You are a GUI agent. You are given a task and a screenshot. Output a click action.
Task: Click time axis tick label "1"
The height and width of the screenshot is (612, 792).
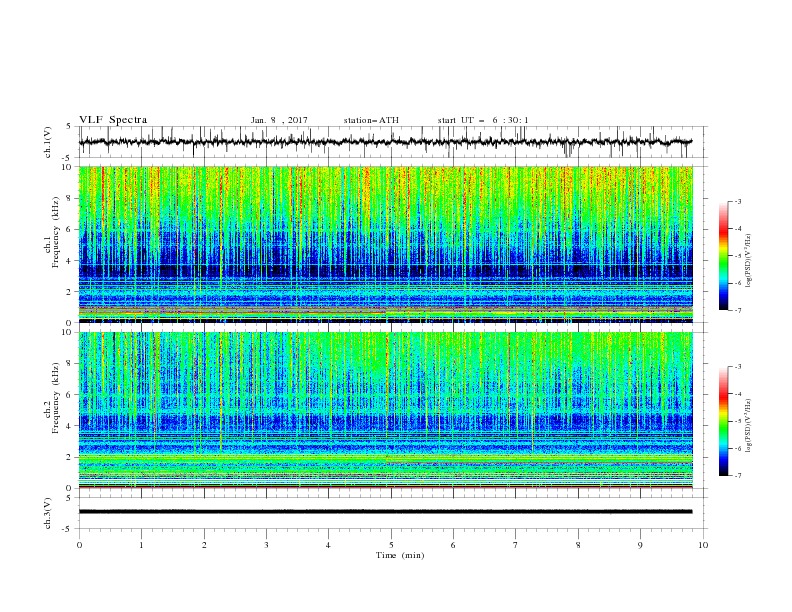pyautogui.click(x=141, y=545)
